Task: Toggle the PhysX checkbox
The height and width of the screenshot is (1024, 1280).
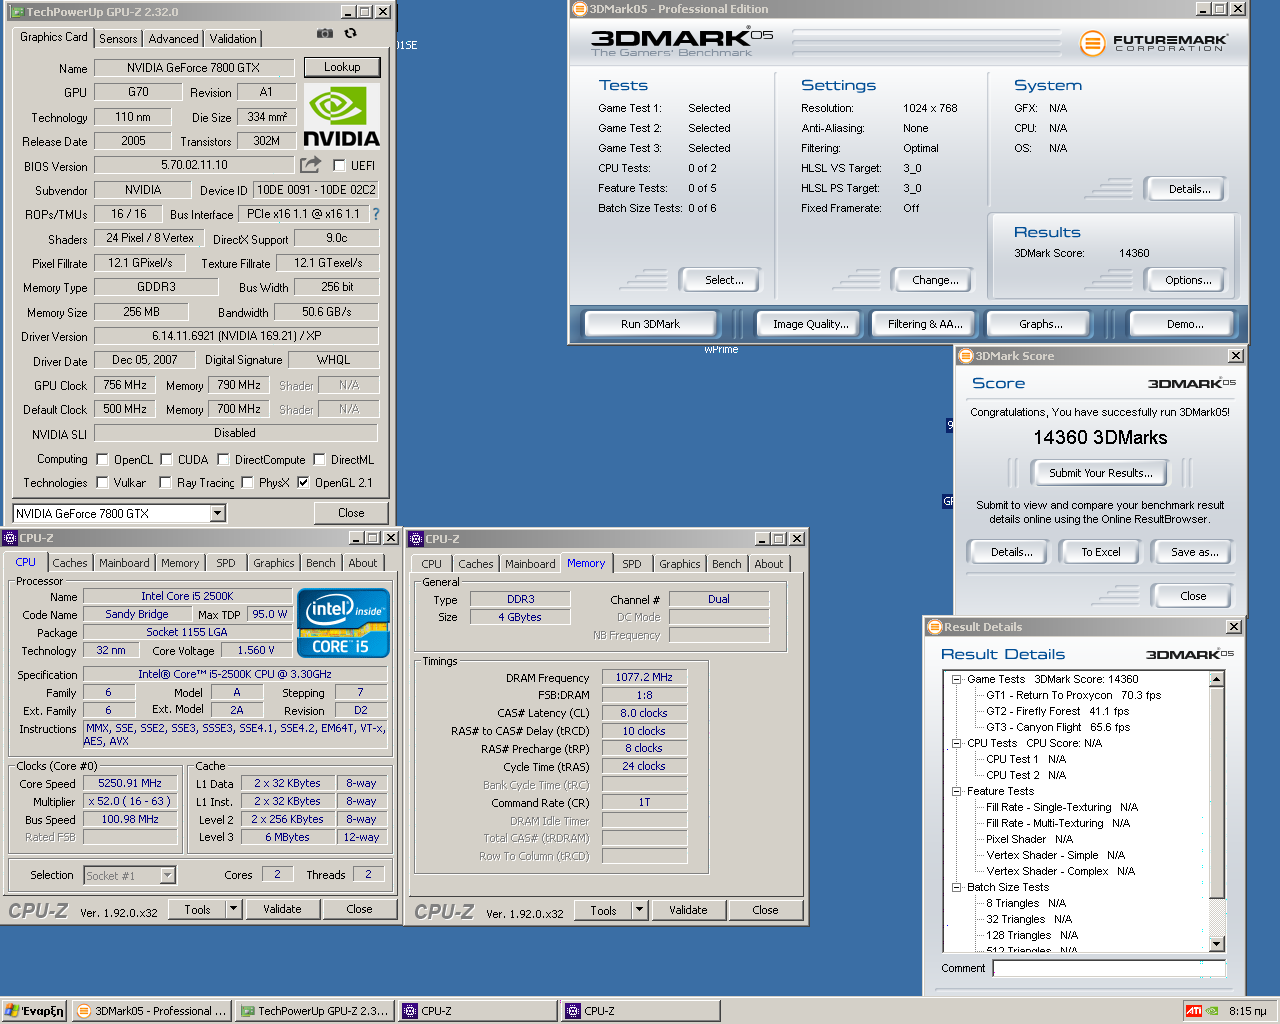Action: [247, 483]
